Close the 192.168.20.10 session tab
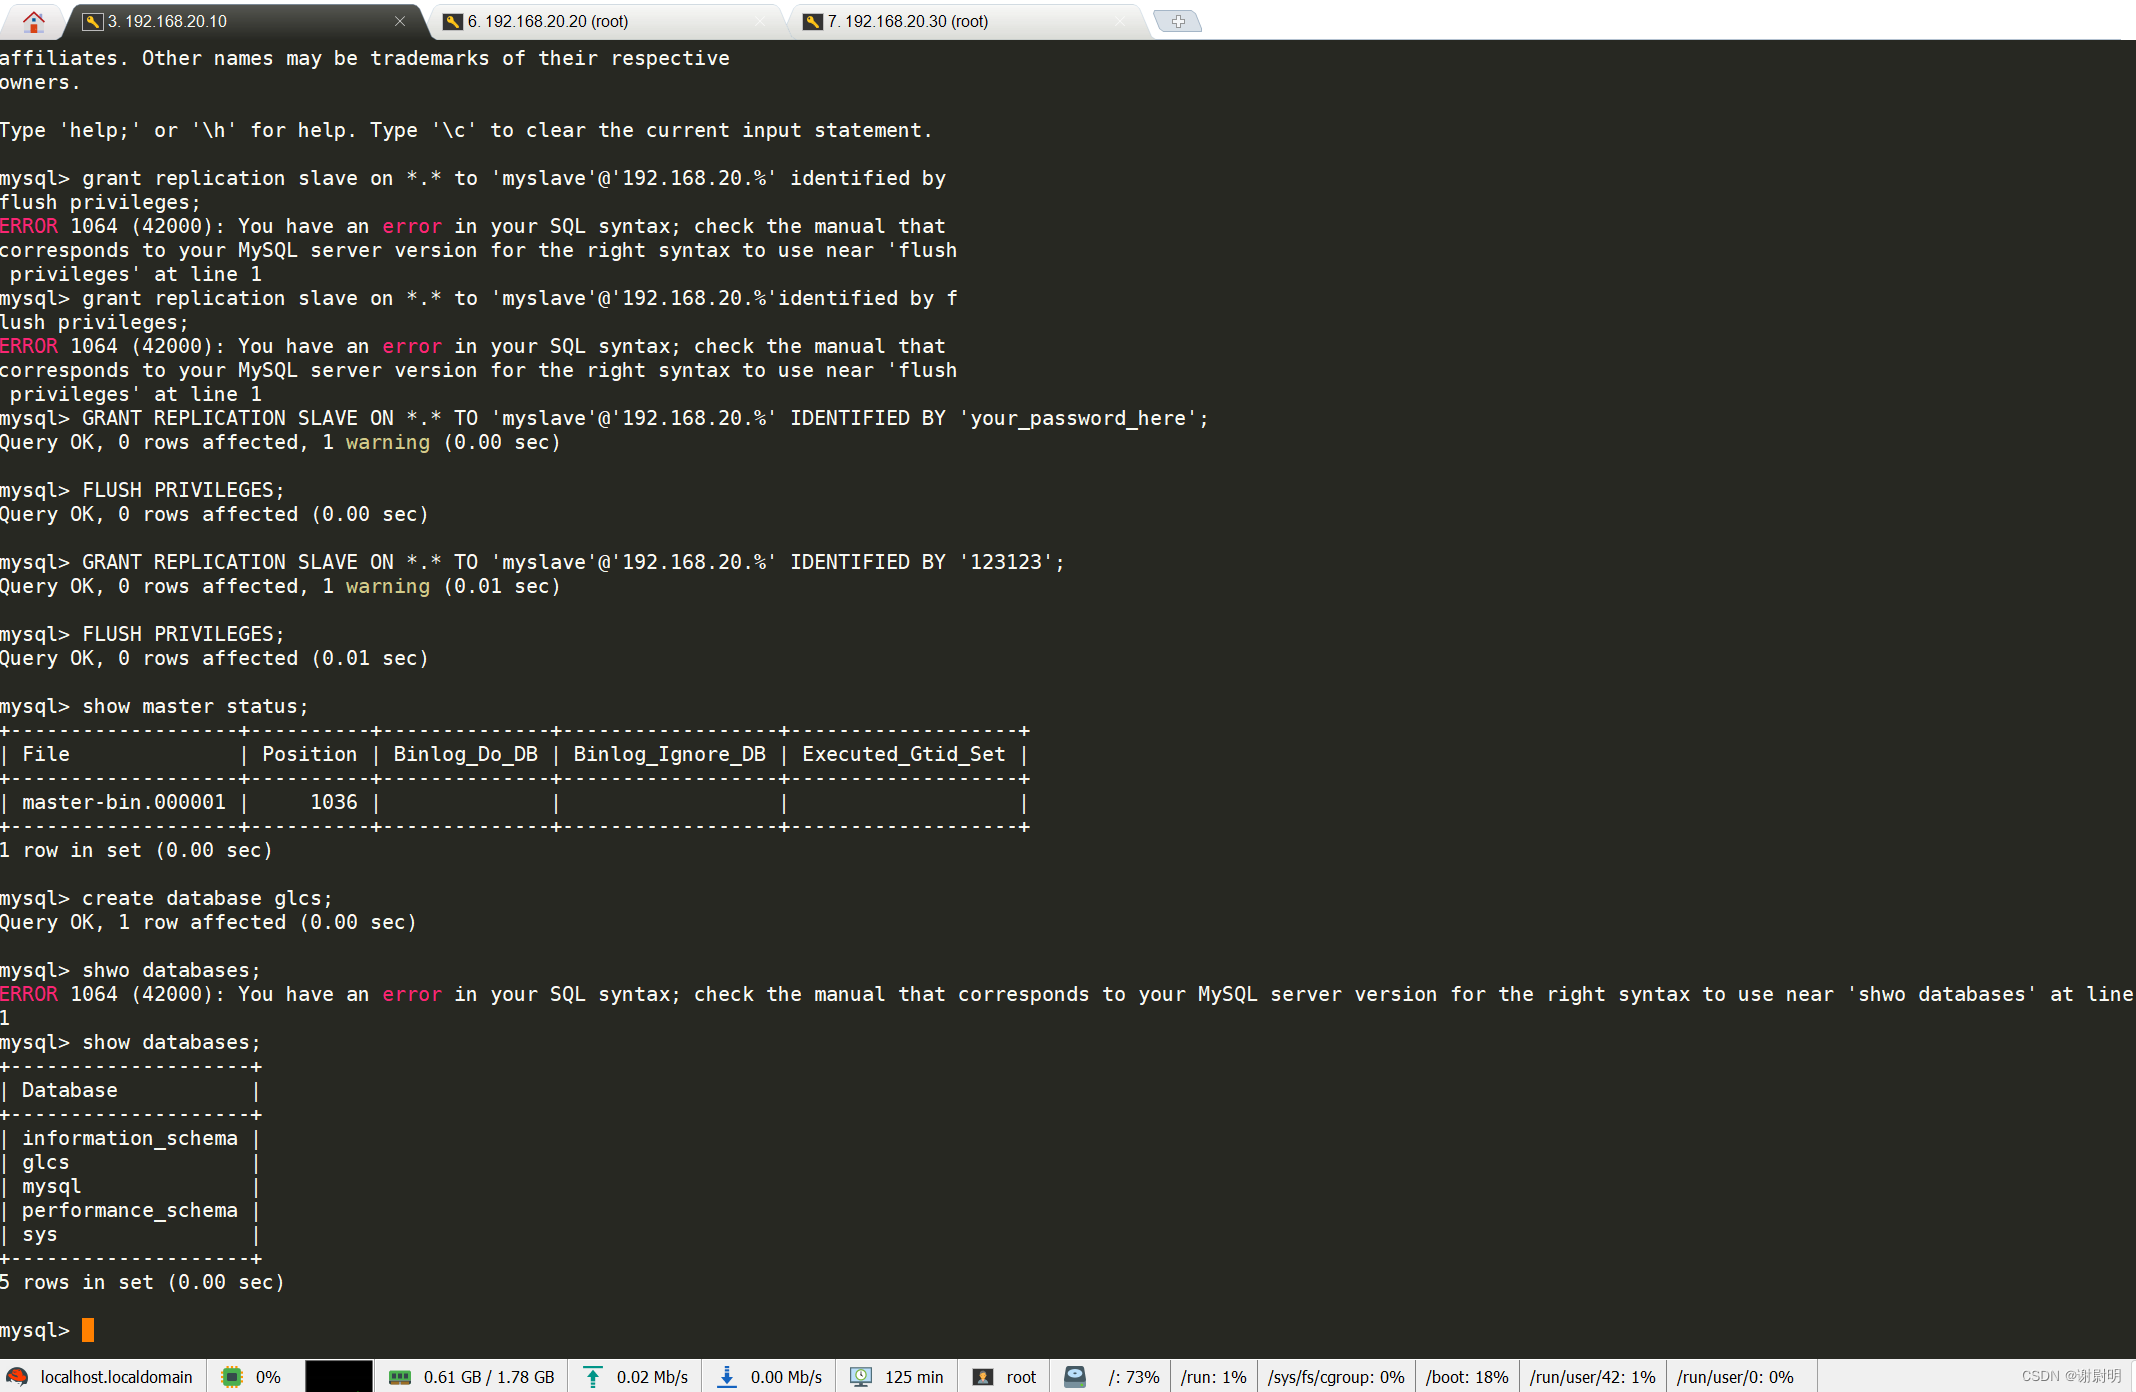 point(400,21)
